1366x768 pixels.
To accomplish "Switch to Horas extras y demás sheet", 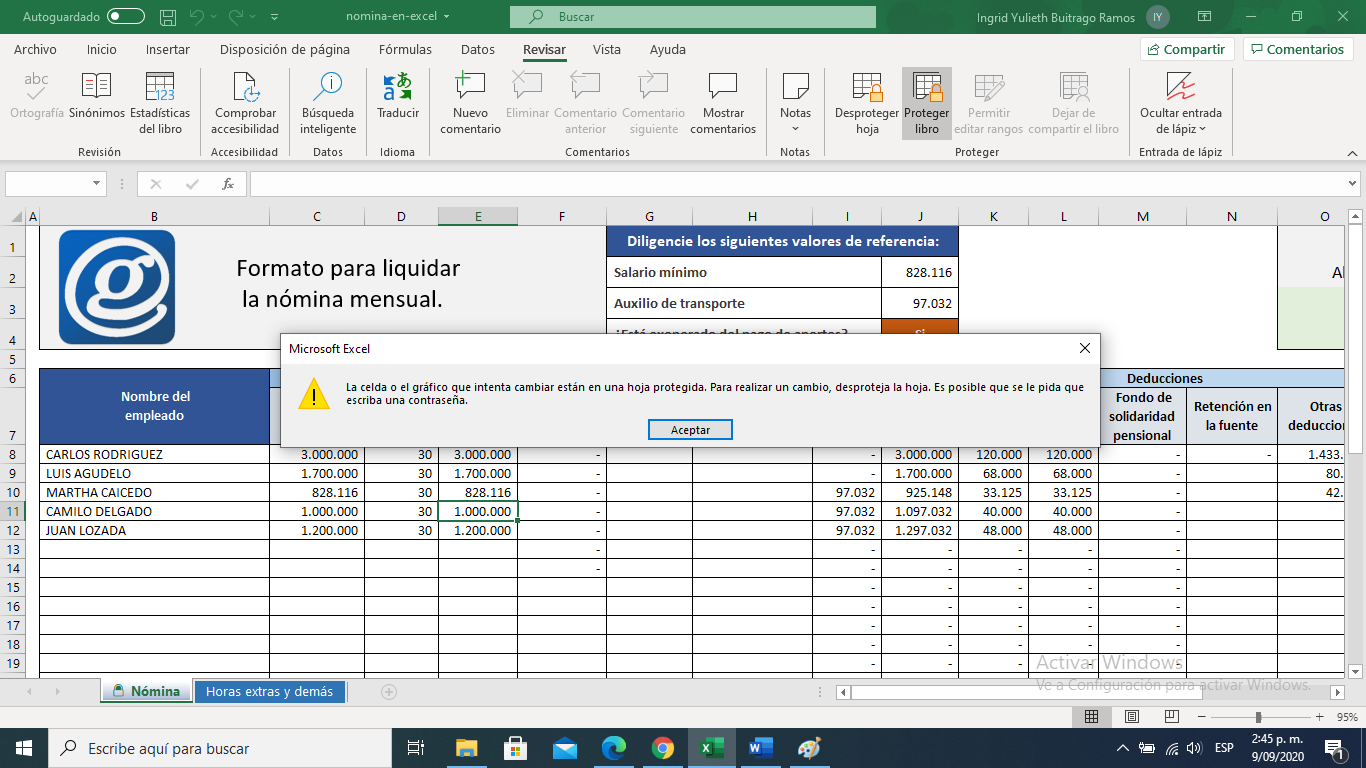I will pyautogui.click(x=269, y=692).
